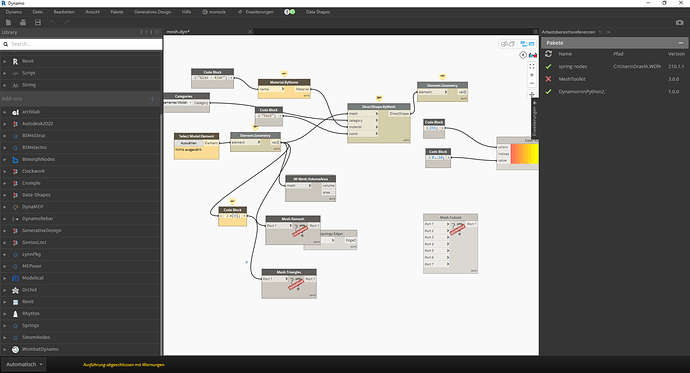Click the New file icon in toolbar
This screenshot has width=690, height=373.
tap(8, 22)
